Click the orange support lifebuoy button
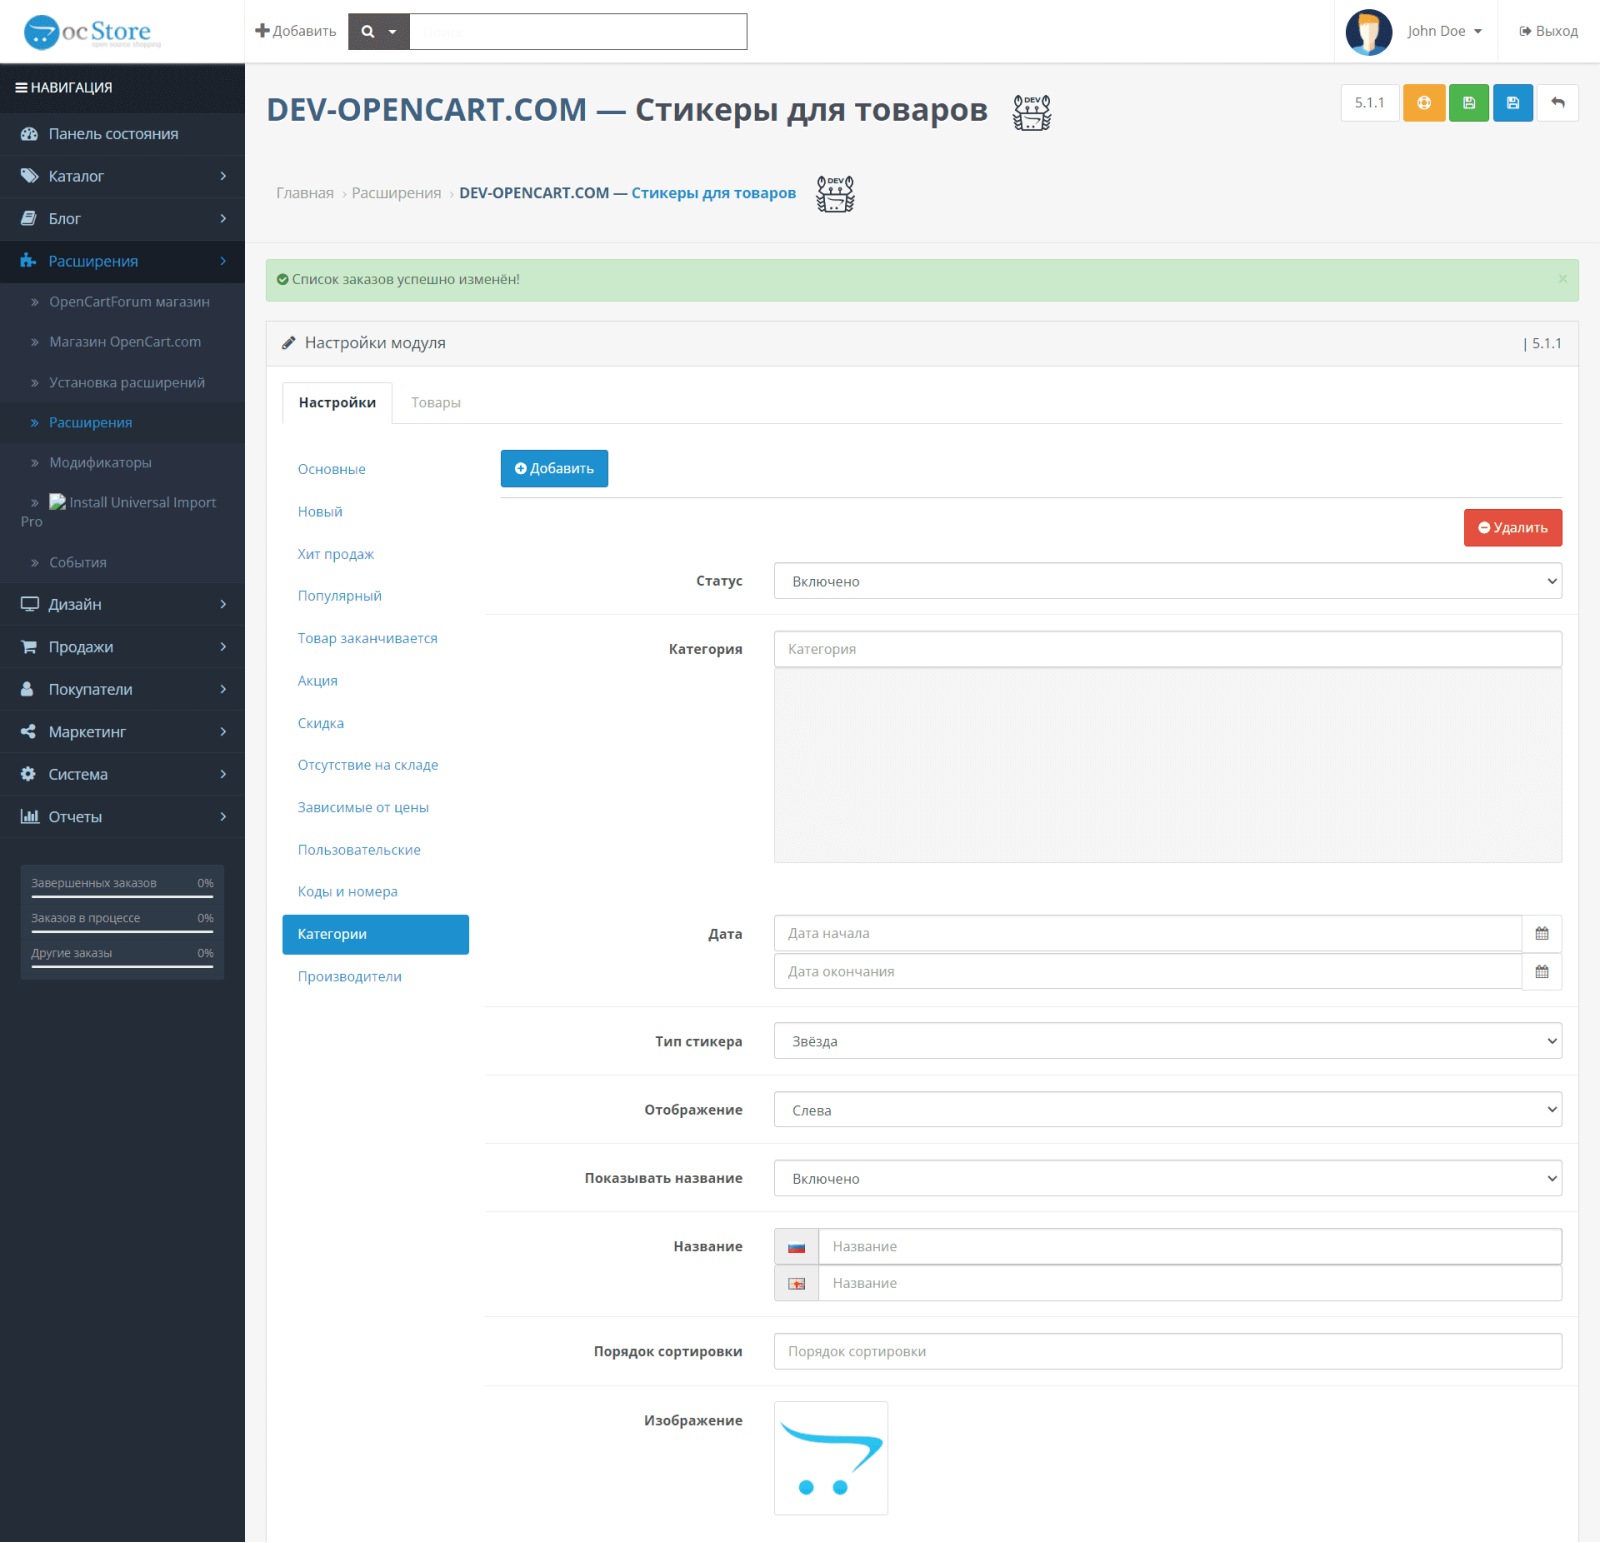Viewport: 1600px width, 1543px height. (1424, 103)
